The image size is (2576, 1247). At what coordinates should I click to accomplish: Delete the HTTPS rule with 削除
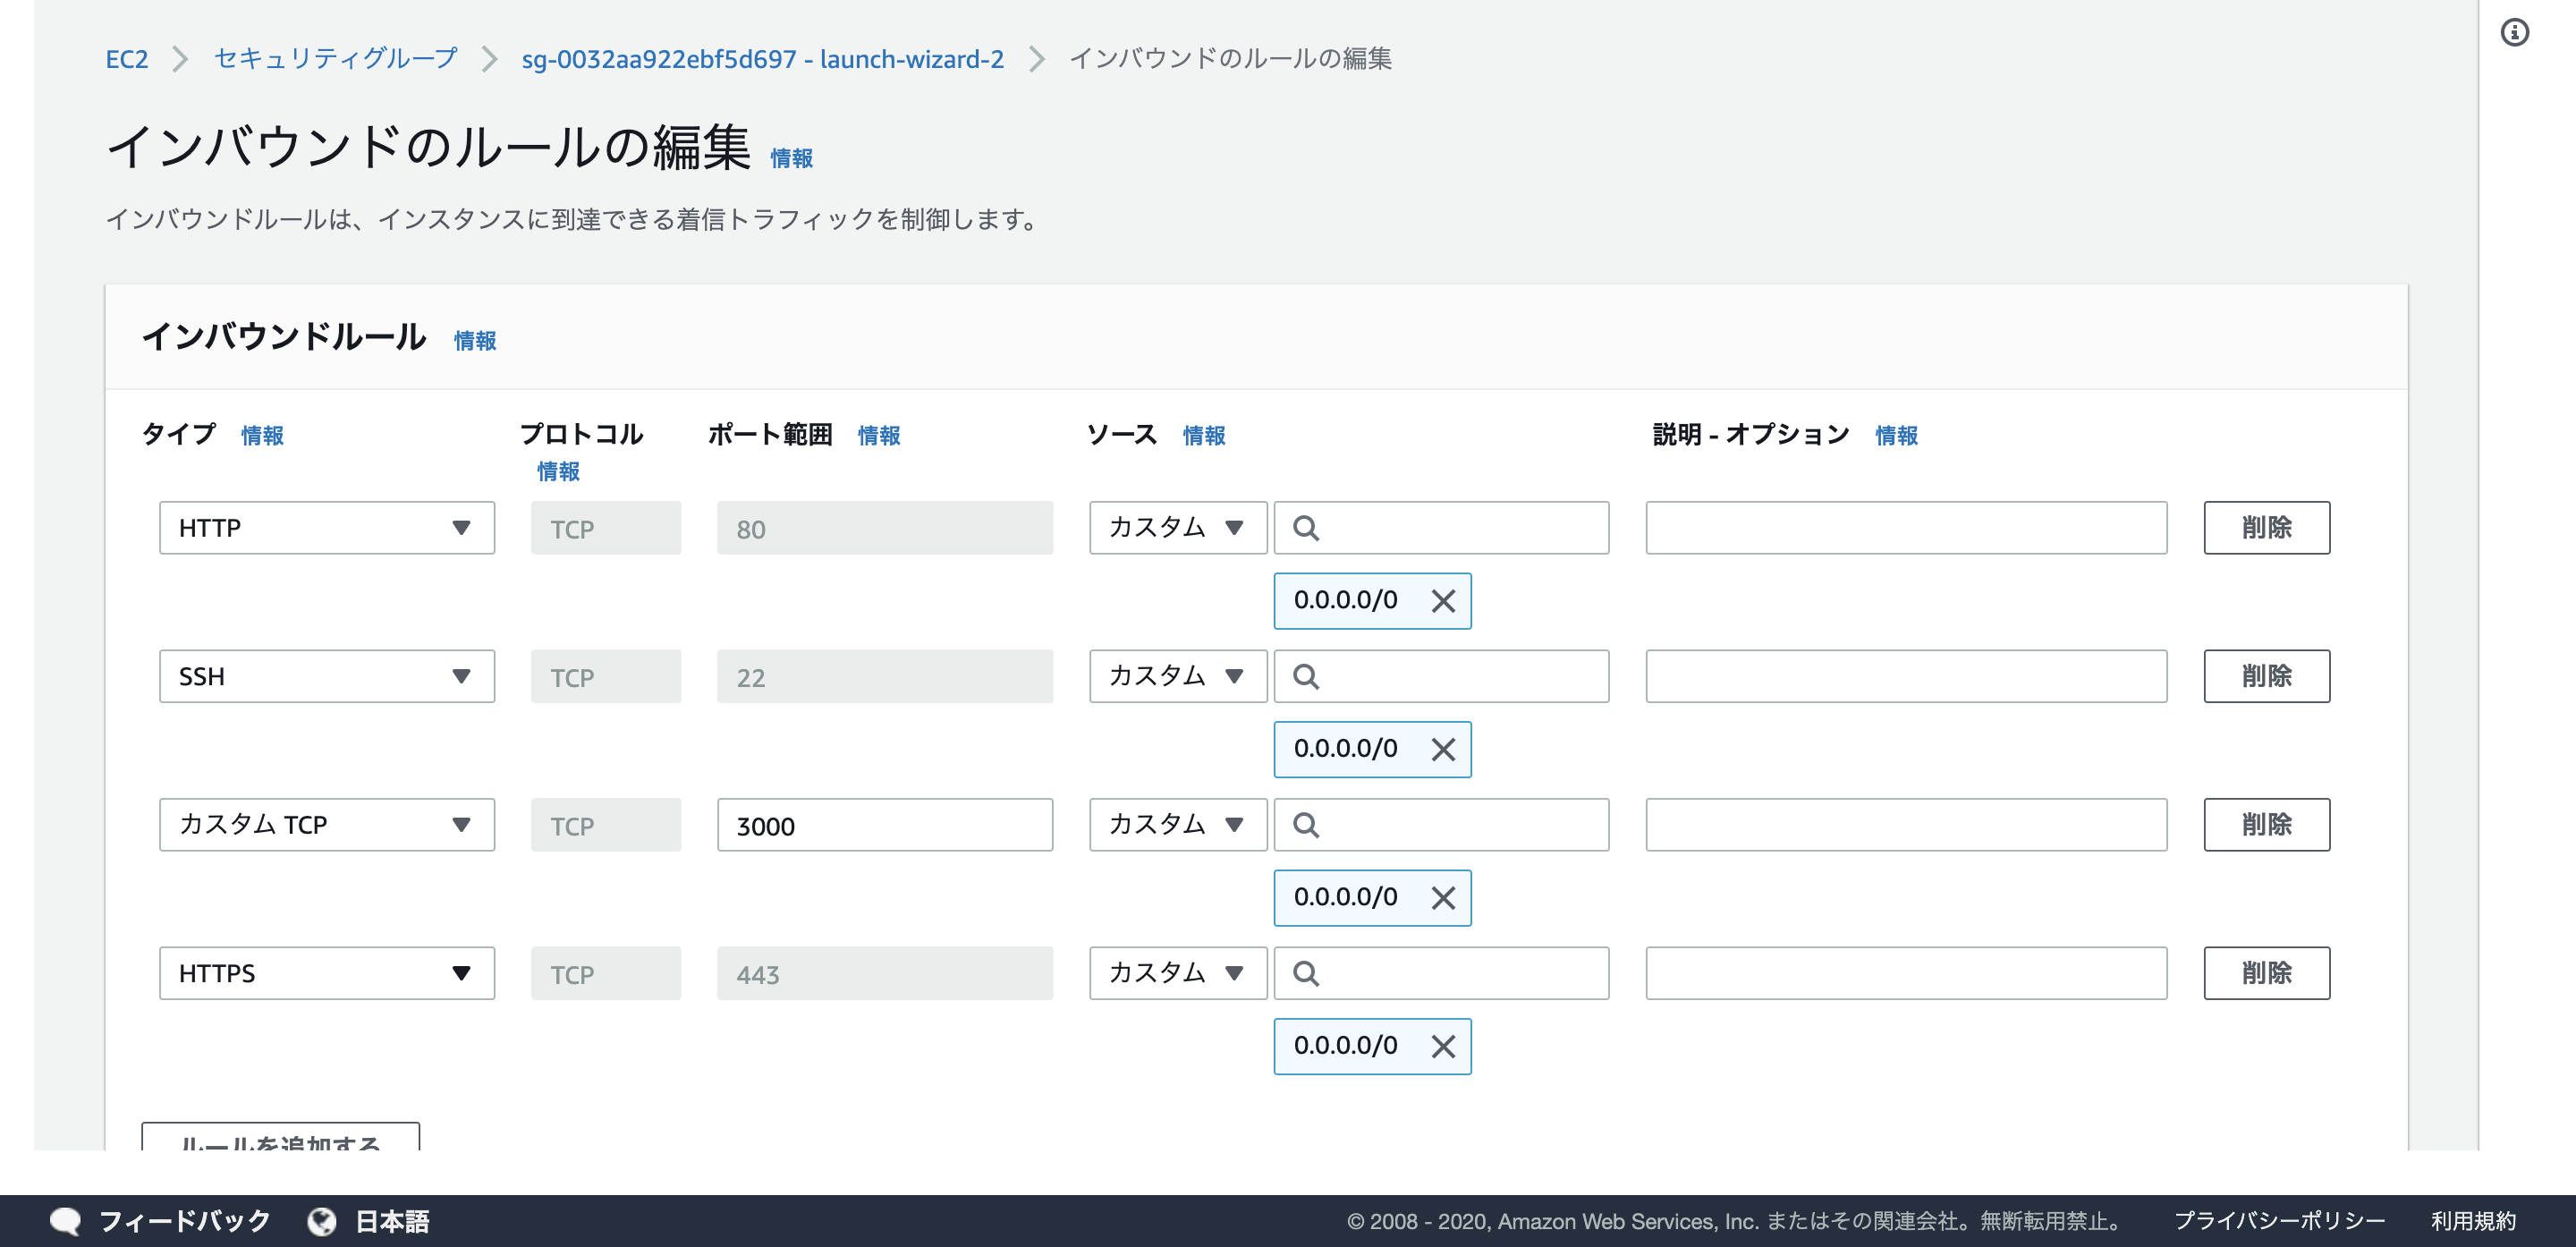click(x=2266, y=974)
